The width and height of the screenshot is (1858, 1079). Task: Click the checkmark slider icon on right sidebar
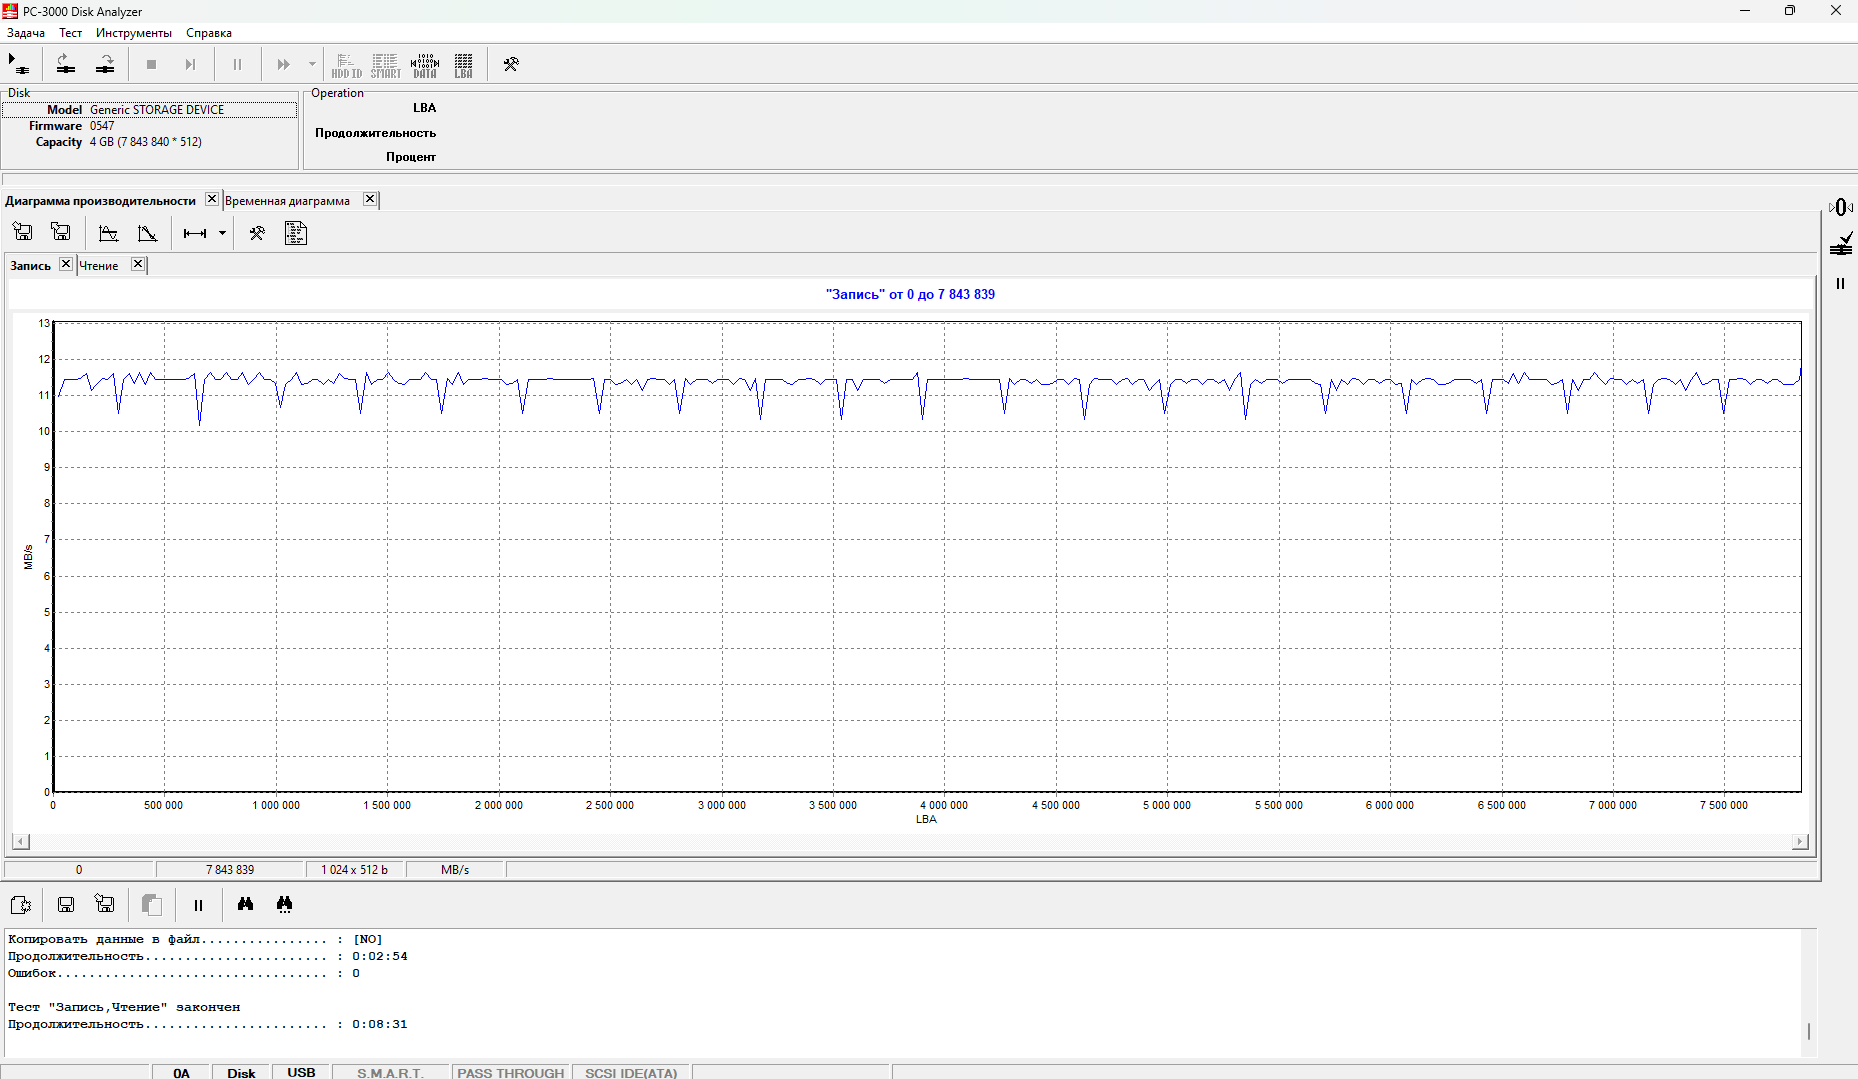(1841, 244)
